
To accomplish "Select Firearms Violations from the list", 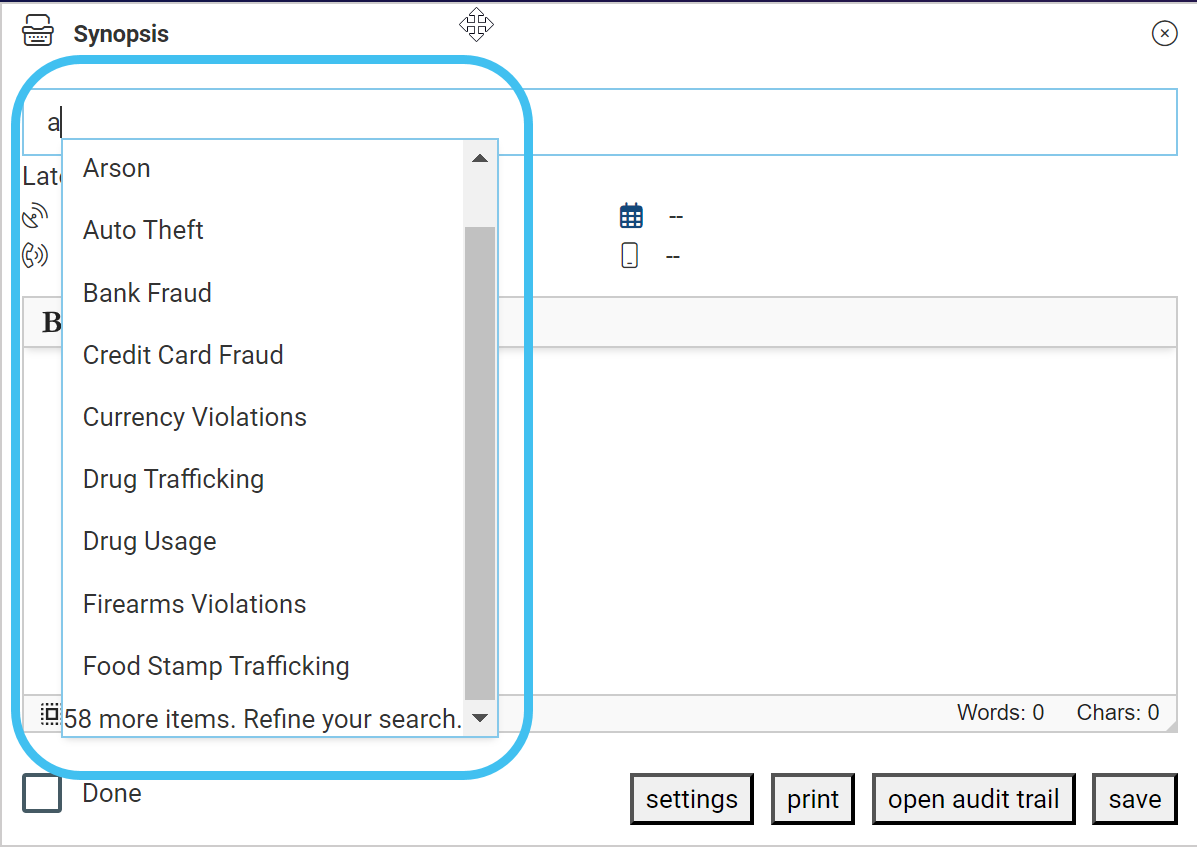I will click(194, 604).
